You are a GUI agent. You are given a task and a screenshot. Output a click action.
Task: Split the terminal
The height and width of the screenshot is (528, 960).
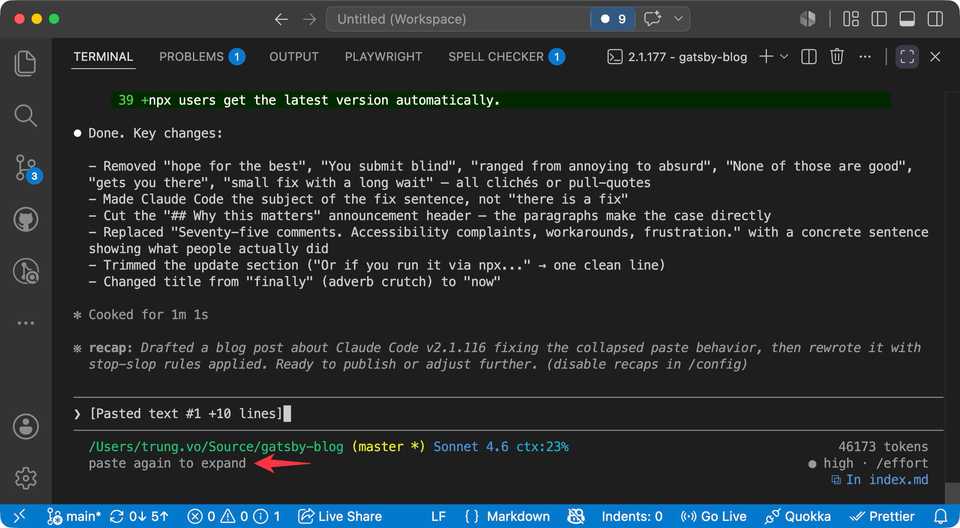click(x=809, y=57)
